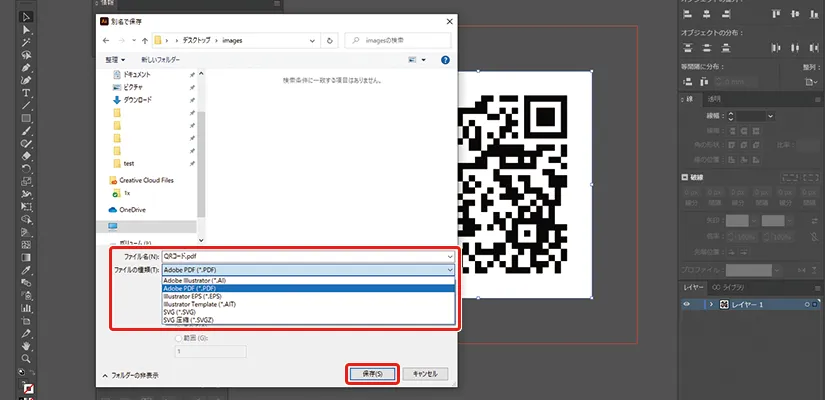
Task: Select the Rotate tool
Action: pos(26,169)
